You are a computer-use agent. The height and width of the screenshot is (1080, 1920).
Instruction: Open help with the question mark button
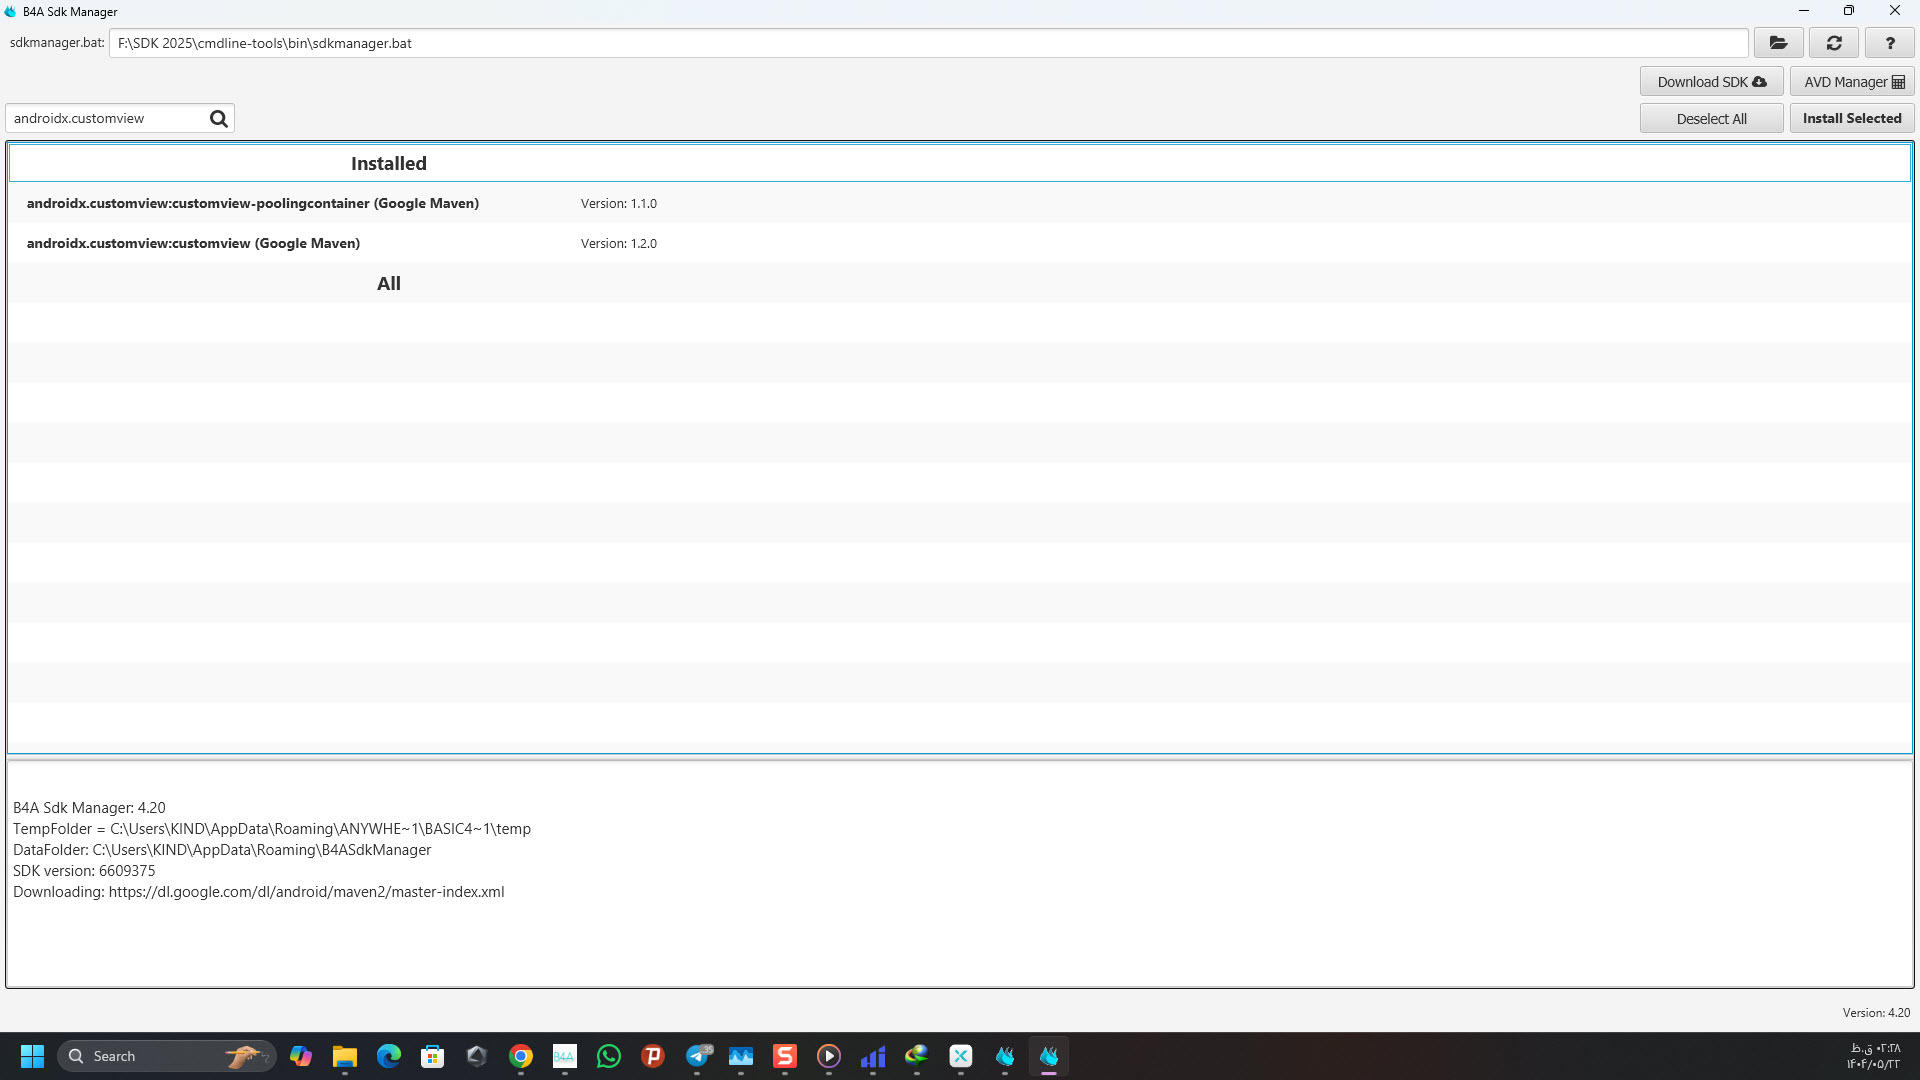1889,43
